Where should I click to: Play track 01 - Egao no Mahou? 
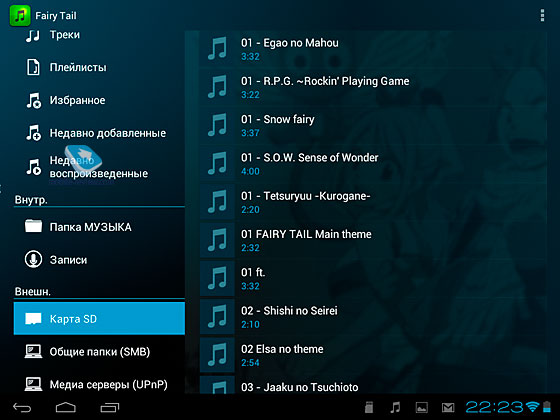click(373, 49)
